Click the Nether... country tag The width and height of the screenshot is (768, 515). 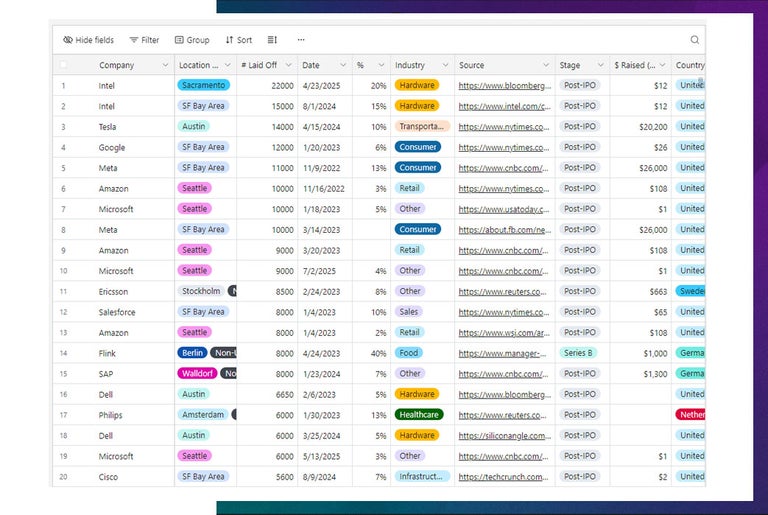[691, 414]
